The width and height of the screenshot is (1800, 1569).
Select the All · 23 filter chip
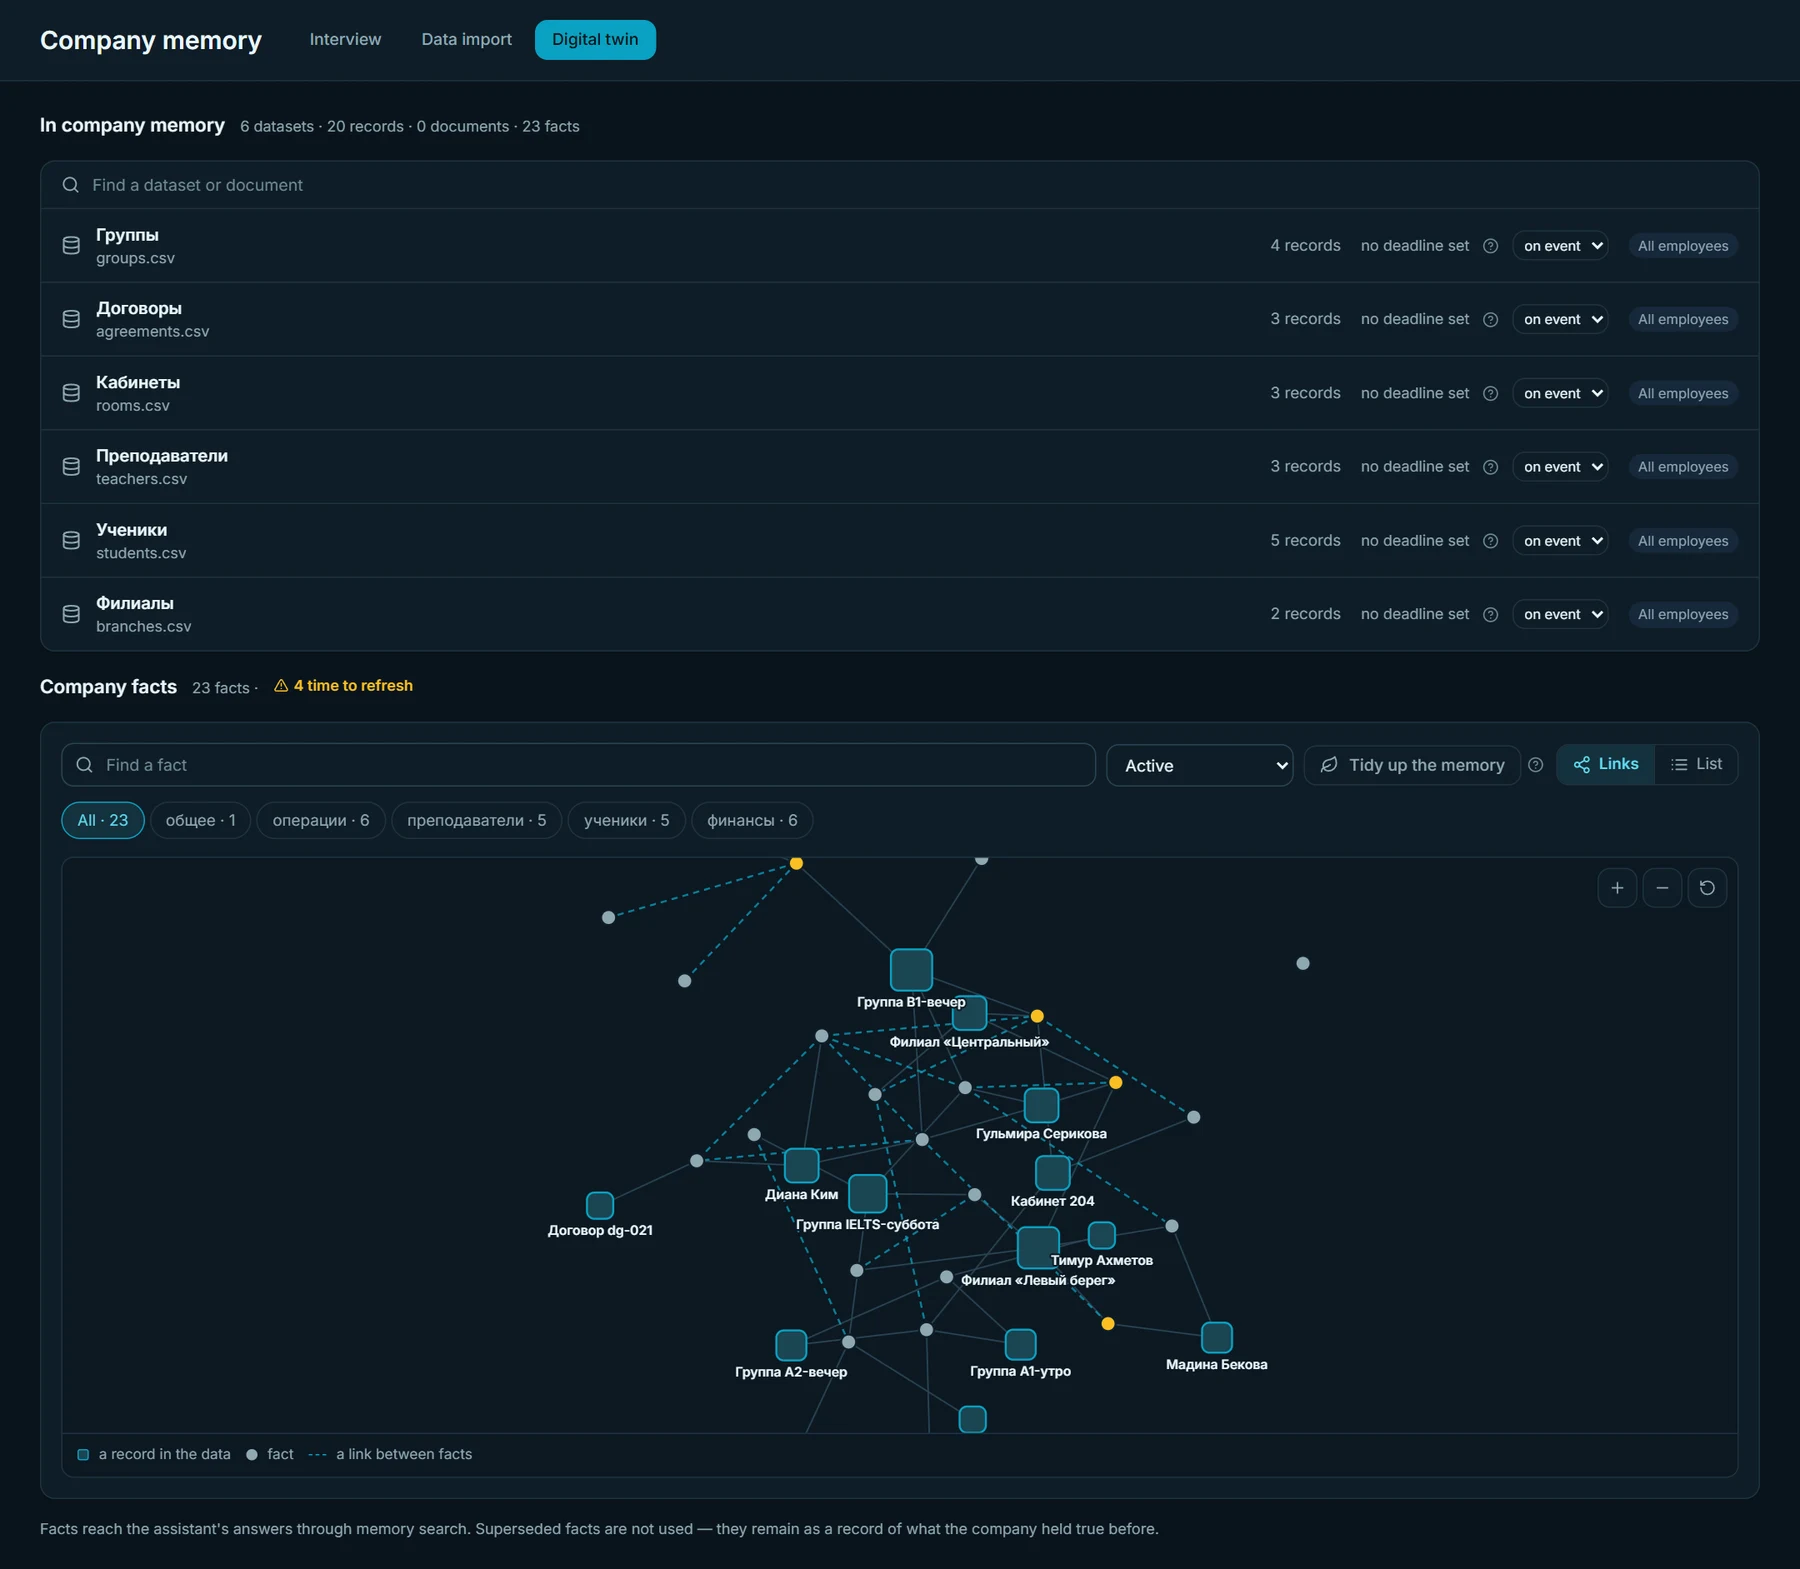coord(103,820)
